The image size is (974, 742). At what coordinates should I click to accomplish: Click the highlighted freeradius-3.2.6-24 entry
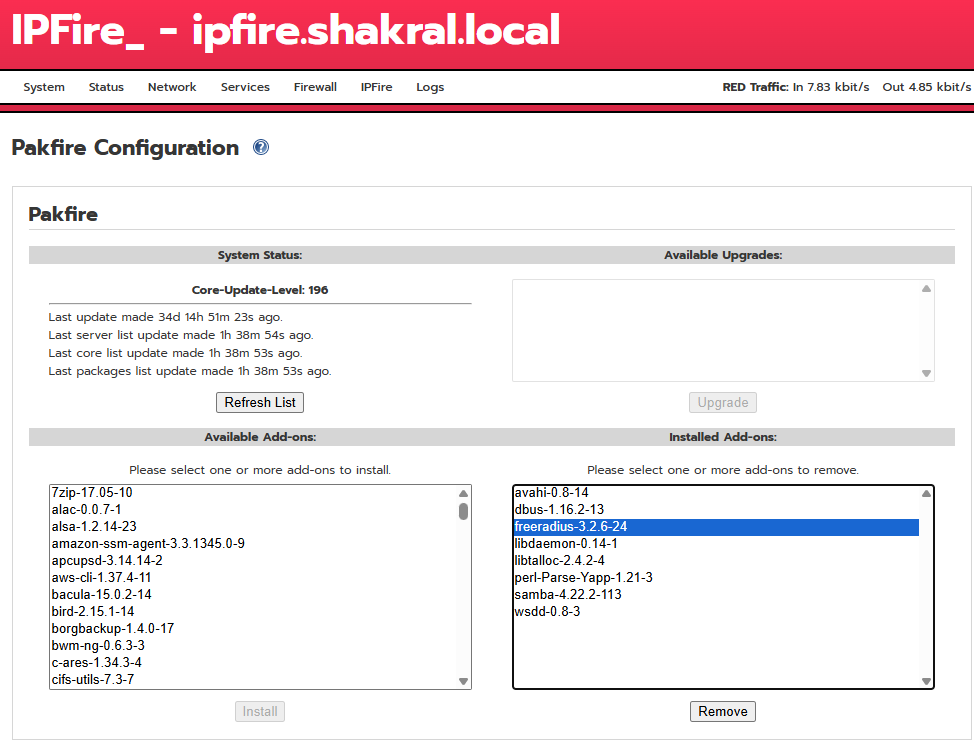click(716, 527)
